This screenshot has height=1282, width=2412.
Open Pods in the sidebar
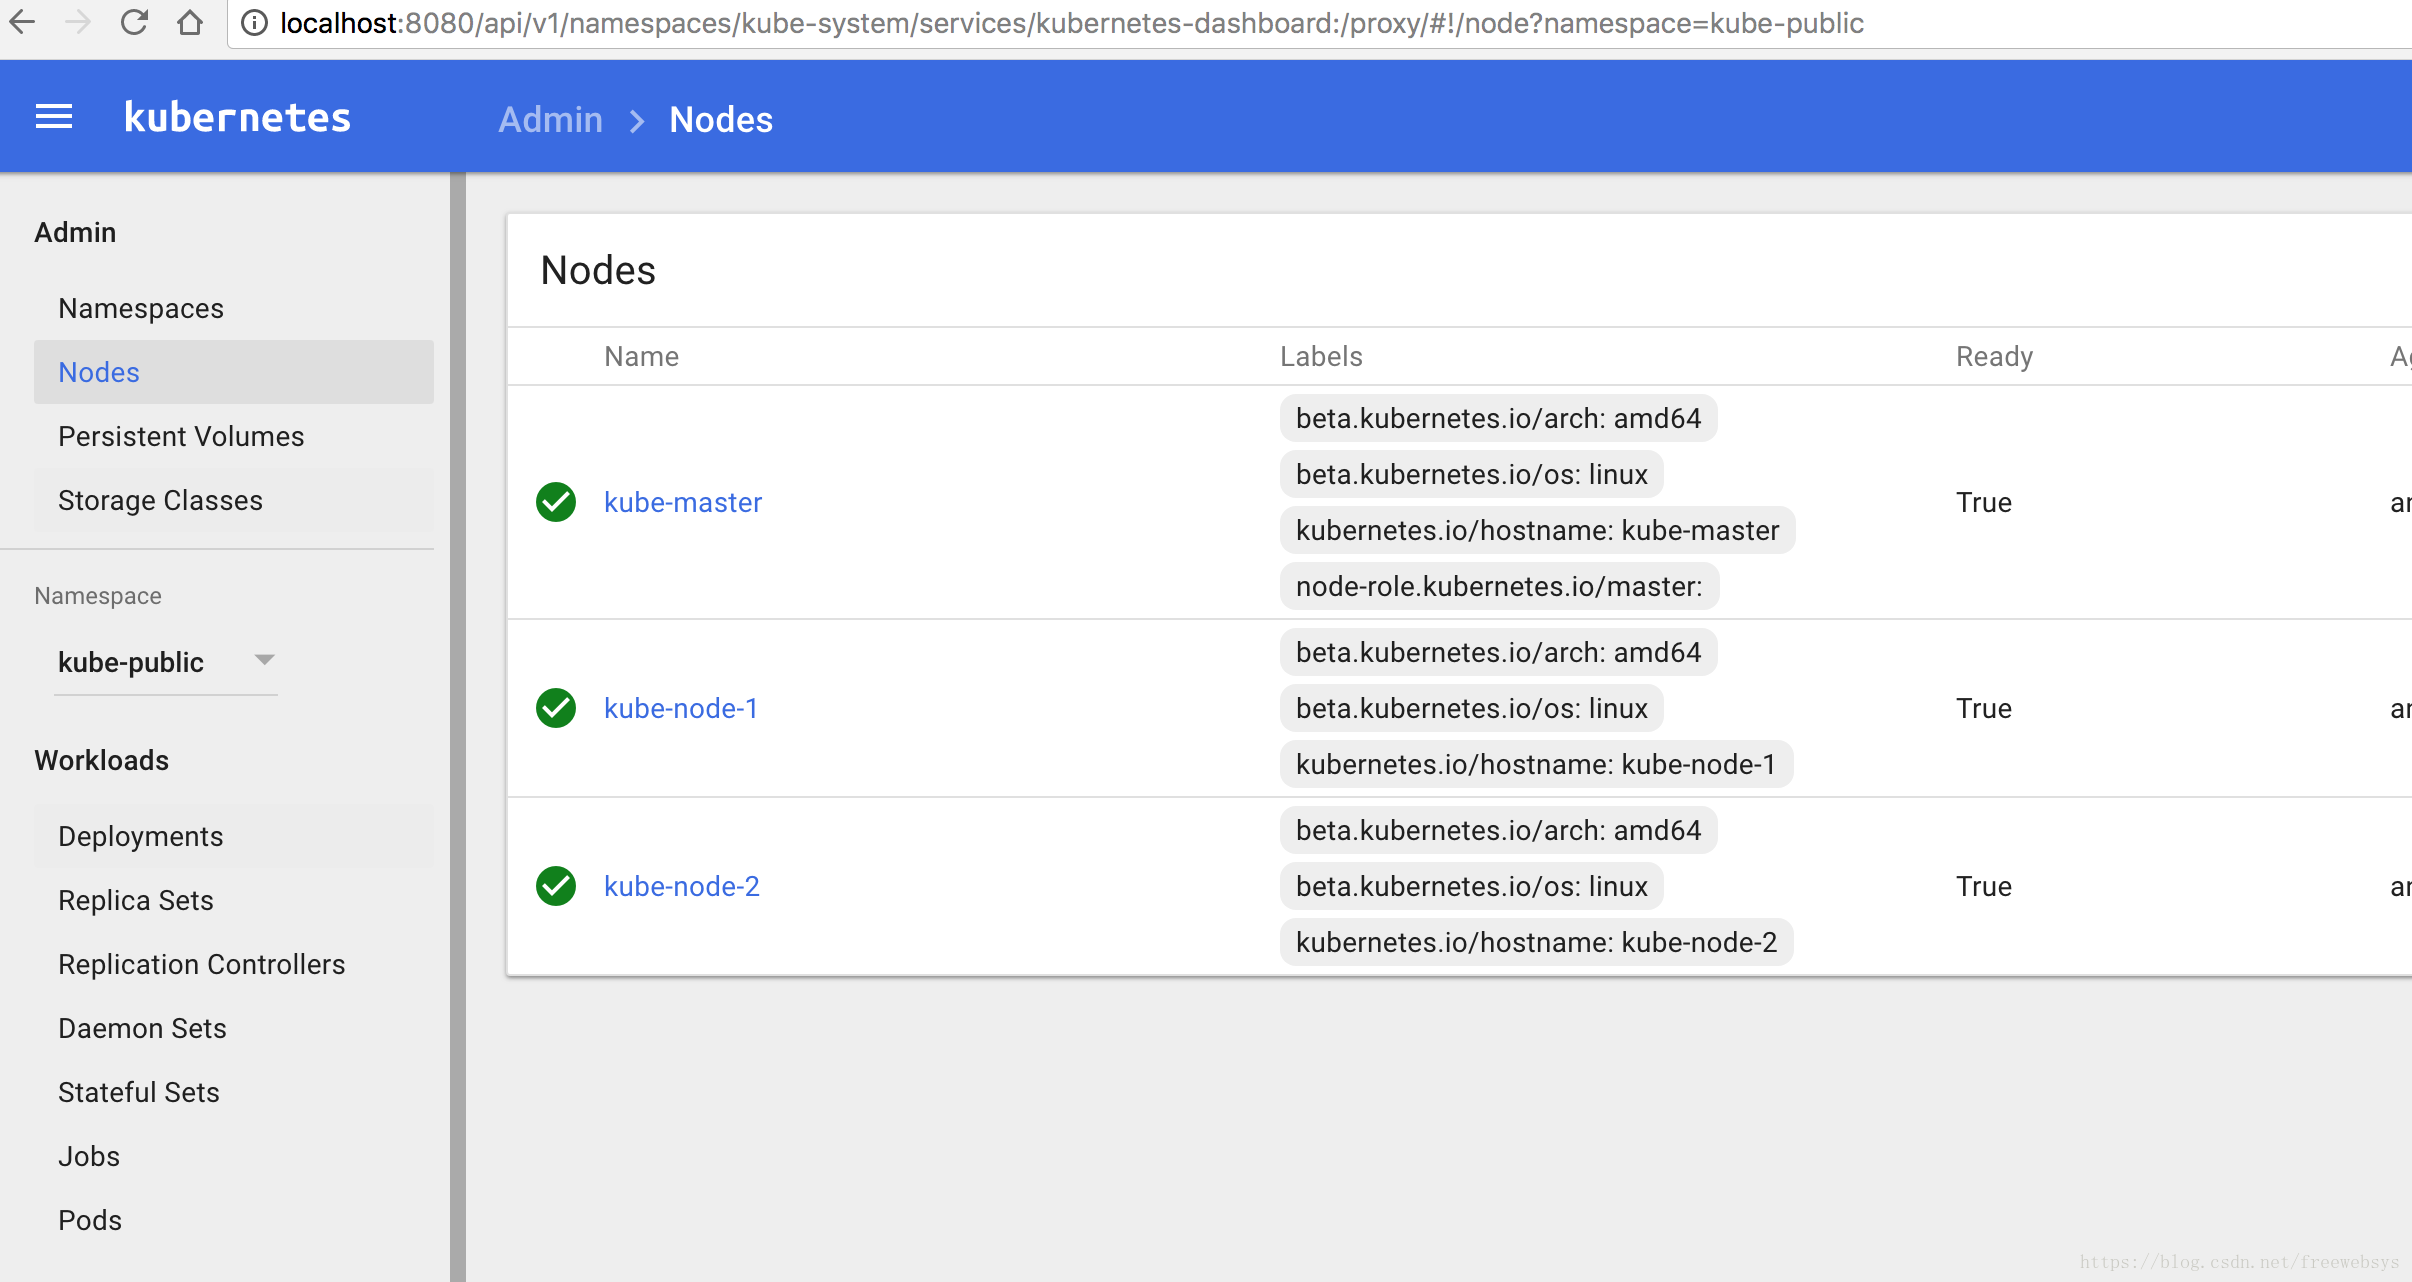click(x=90, y=1220)
